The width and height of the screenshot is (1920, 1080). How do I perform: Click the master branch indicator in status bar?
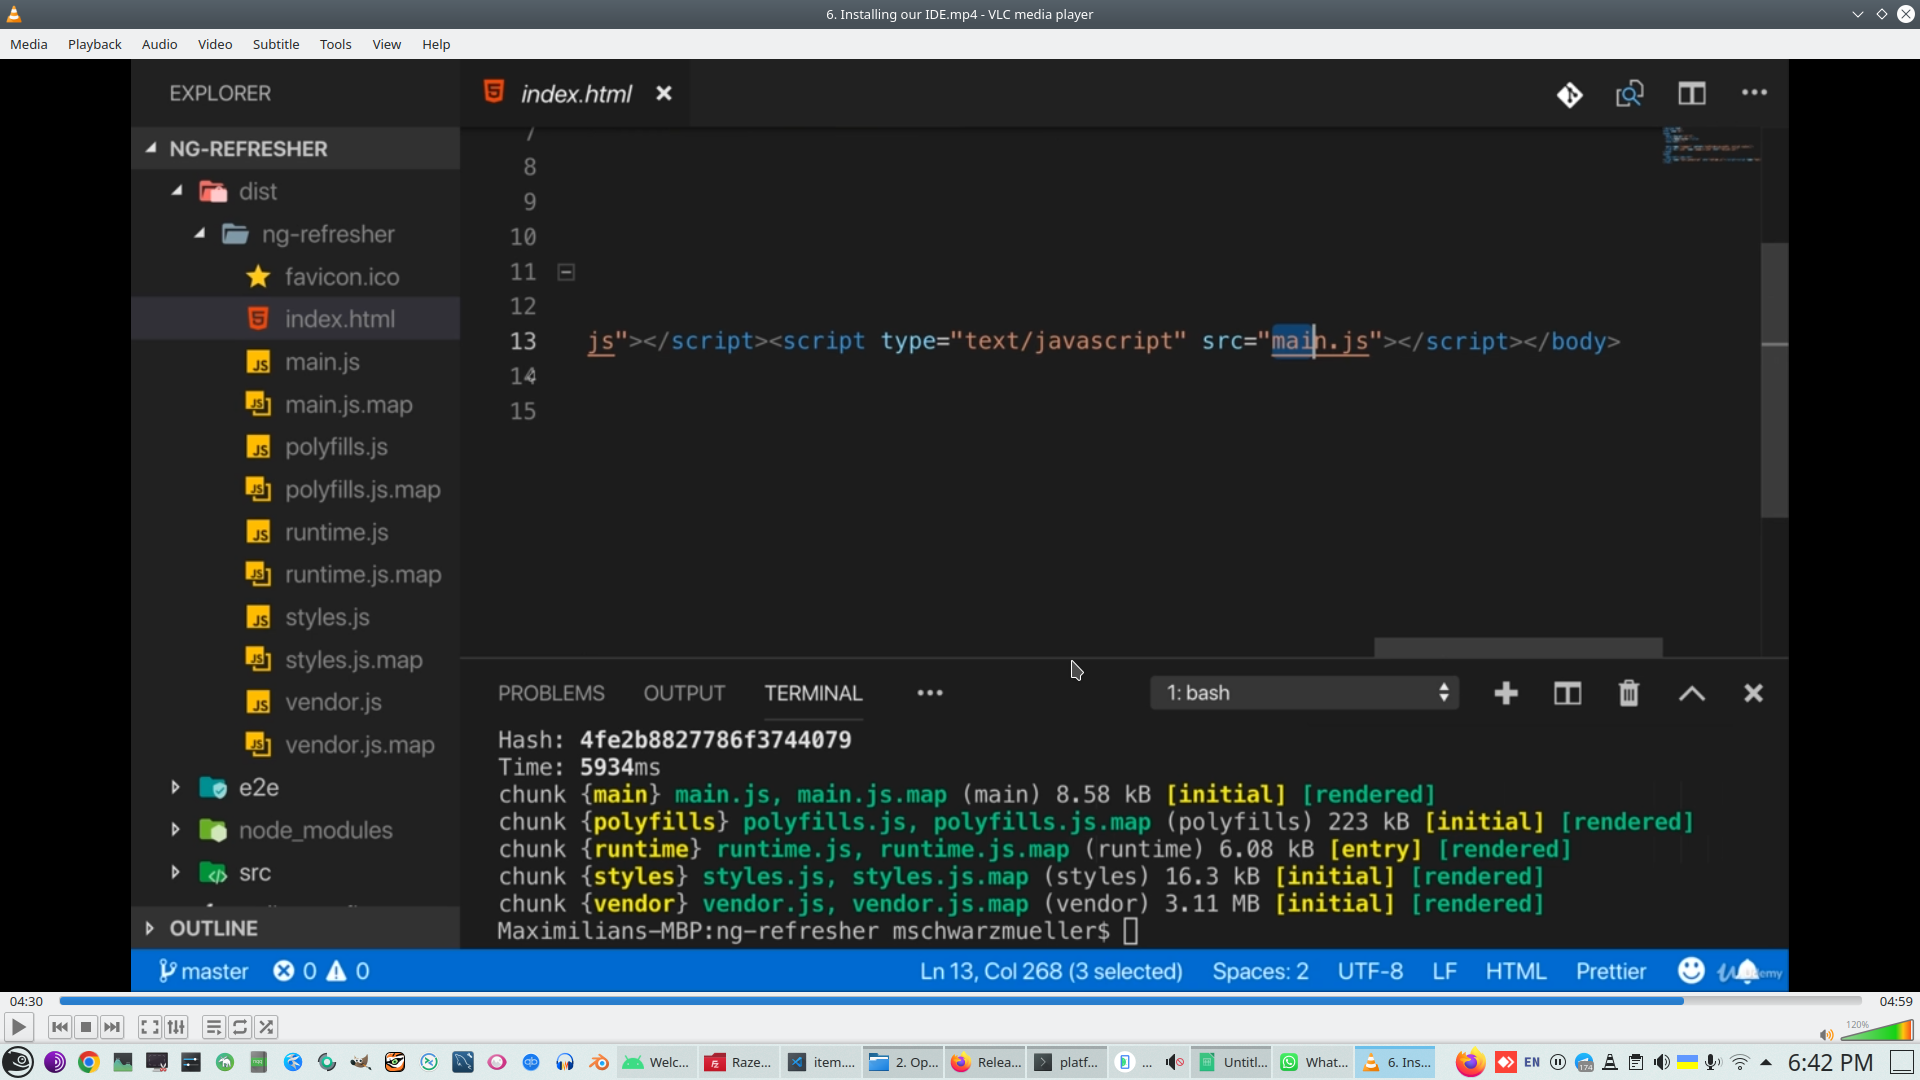[x=203, y=970]
